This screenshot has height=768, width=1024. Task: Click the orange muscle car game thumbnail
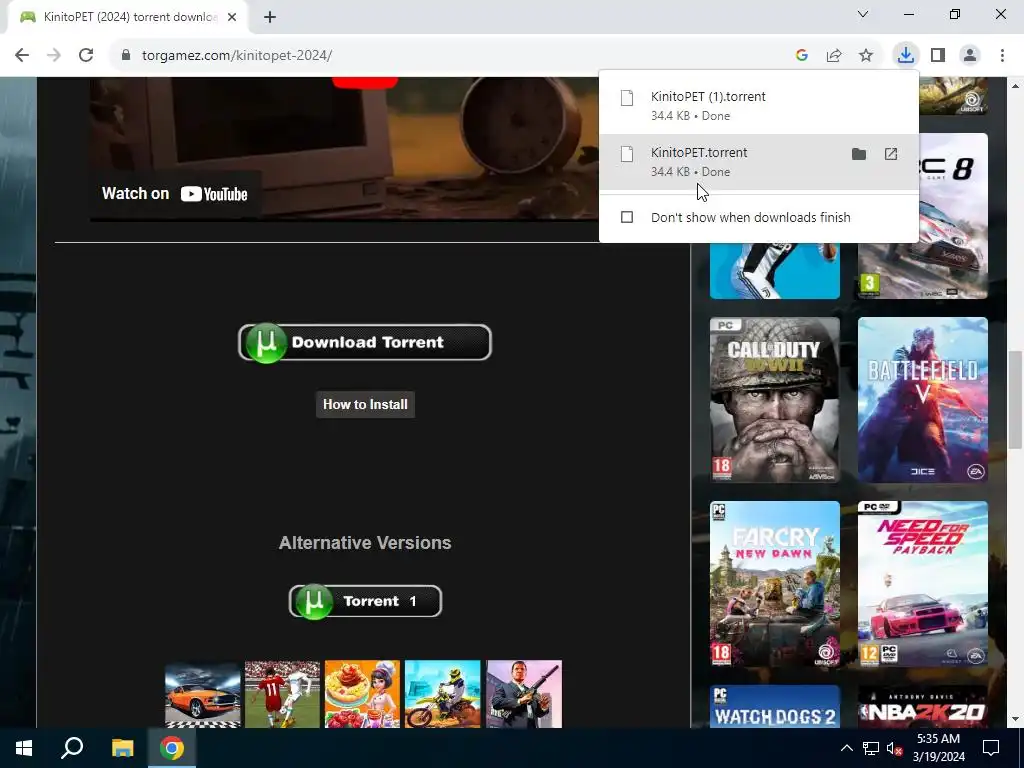[x=202, y=694]
